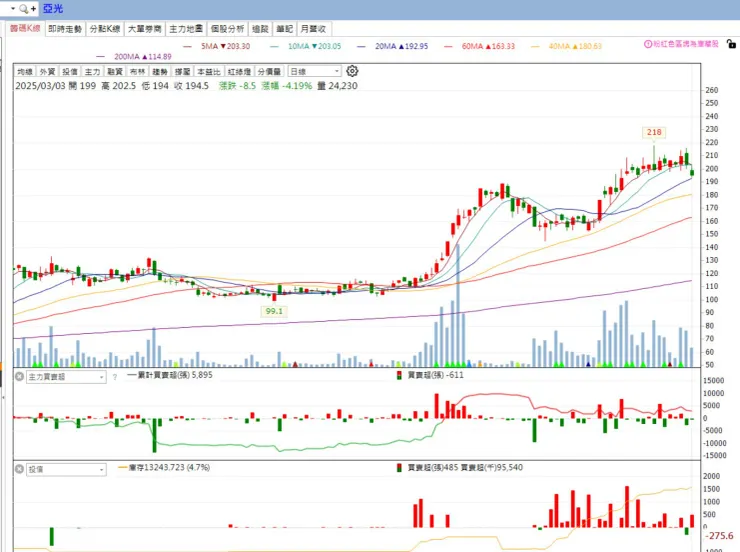
Task: Open the question mark help for 主力買賣超
Action: [x=115, y=377]
